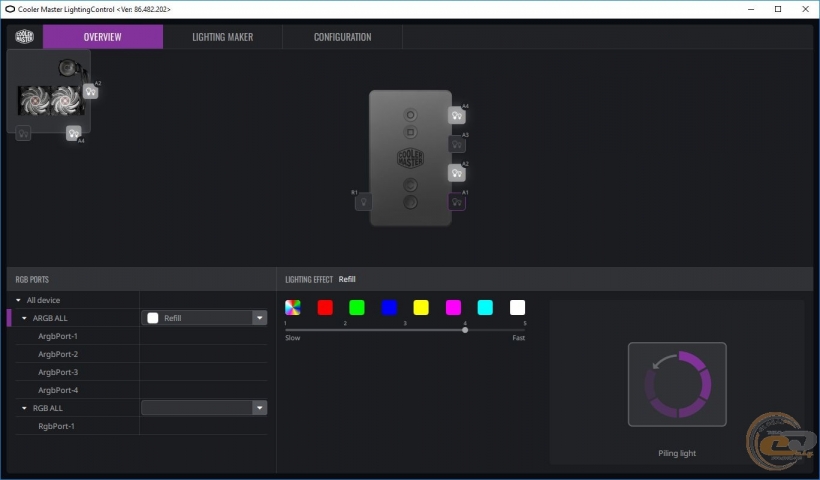
Task: Choose the cyan color swatch
Action: (x=485, y=307)
